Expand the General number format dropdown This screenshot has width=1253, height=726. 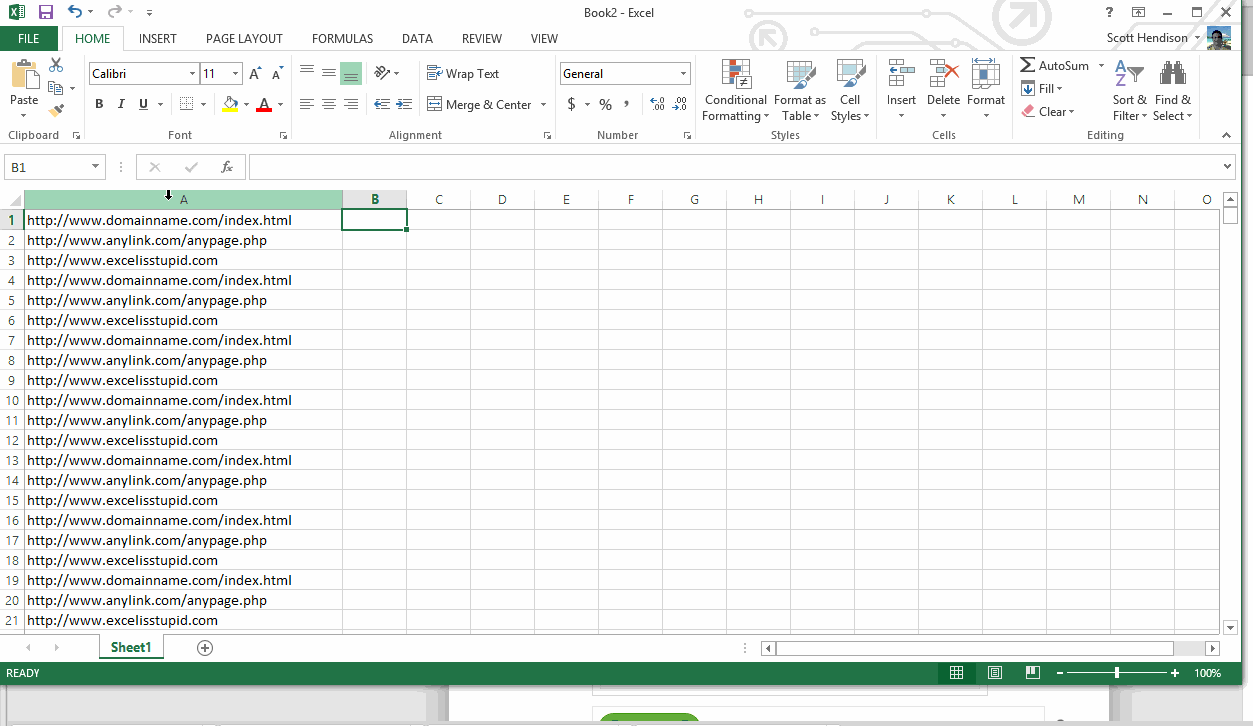tap(684, 73)
